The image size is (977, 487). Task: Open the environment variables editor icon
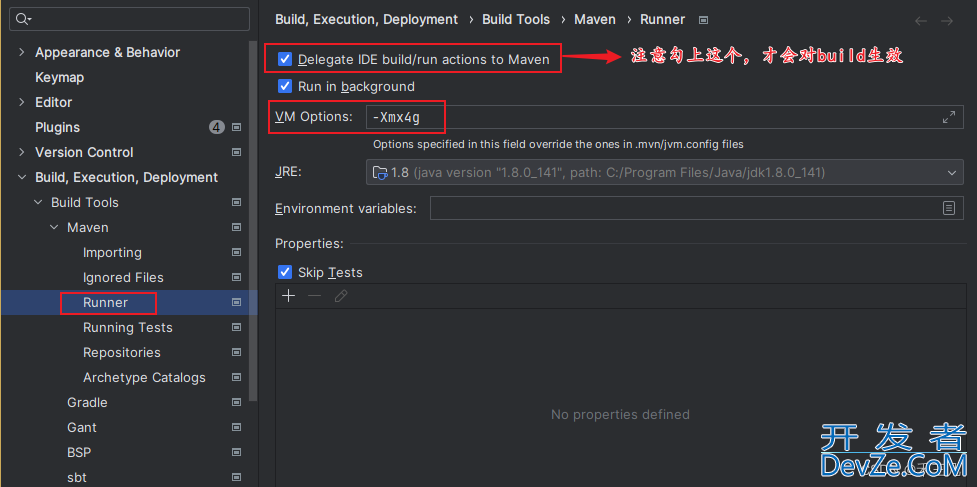pos(948,208)
